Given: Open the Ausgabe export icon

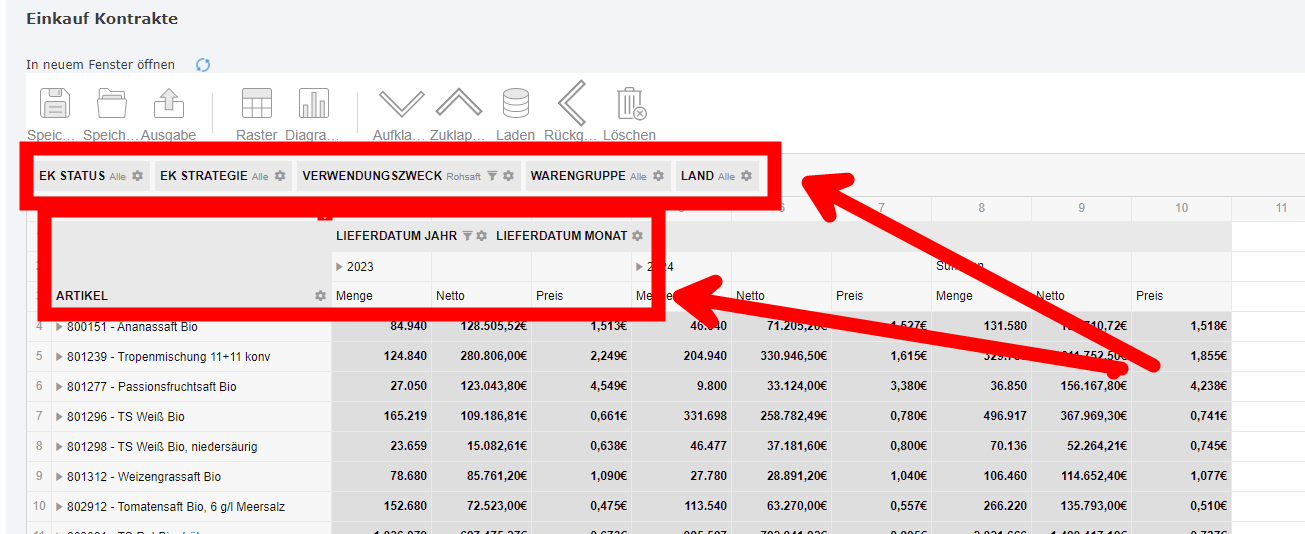Looking at the screenshot, I should point(168,104).
